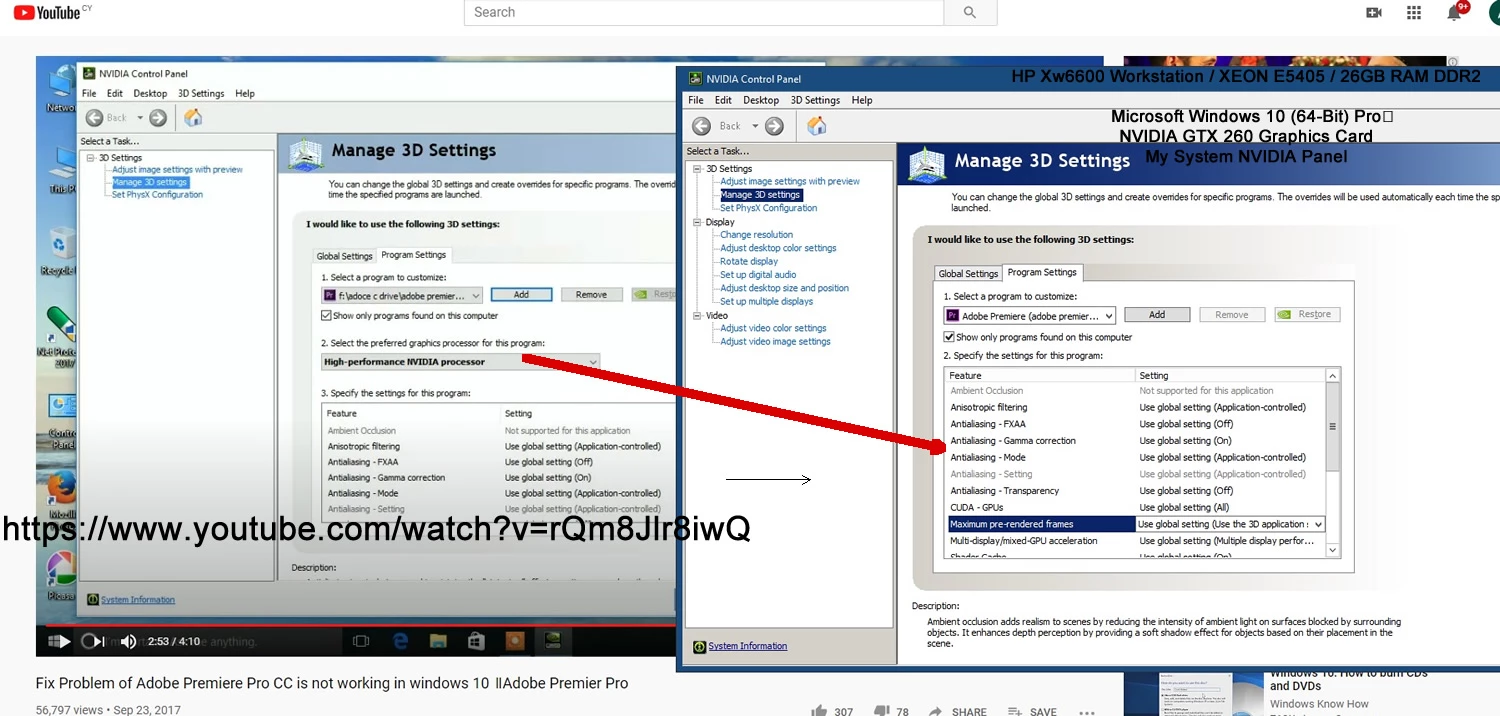The image size is (1500, 716).
Task: Select Change resolution in task tree
Action: [756, 235]
